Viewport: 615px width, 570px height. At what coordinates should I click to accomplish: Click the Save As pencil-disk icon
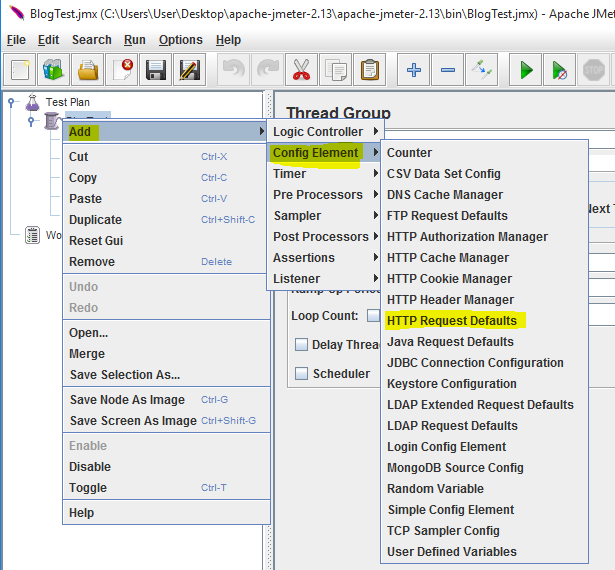point(189,71)
